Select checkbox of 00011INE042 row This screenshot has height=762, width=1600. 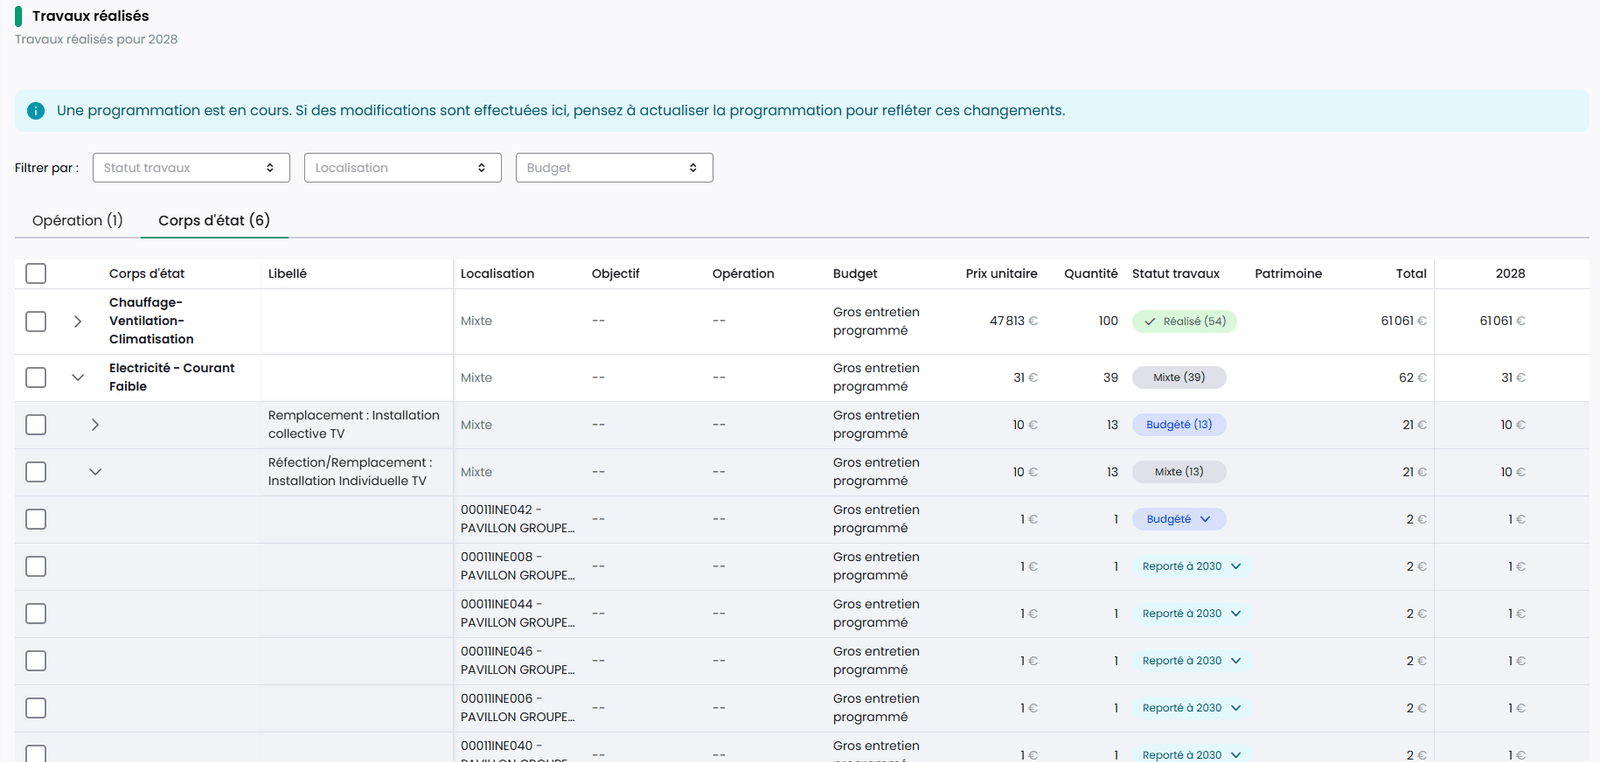tap(36, 519)
